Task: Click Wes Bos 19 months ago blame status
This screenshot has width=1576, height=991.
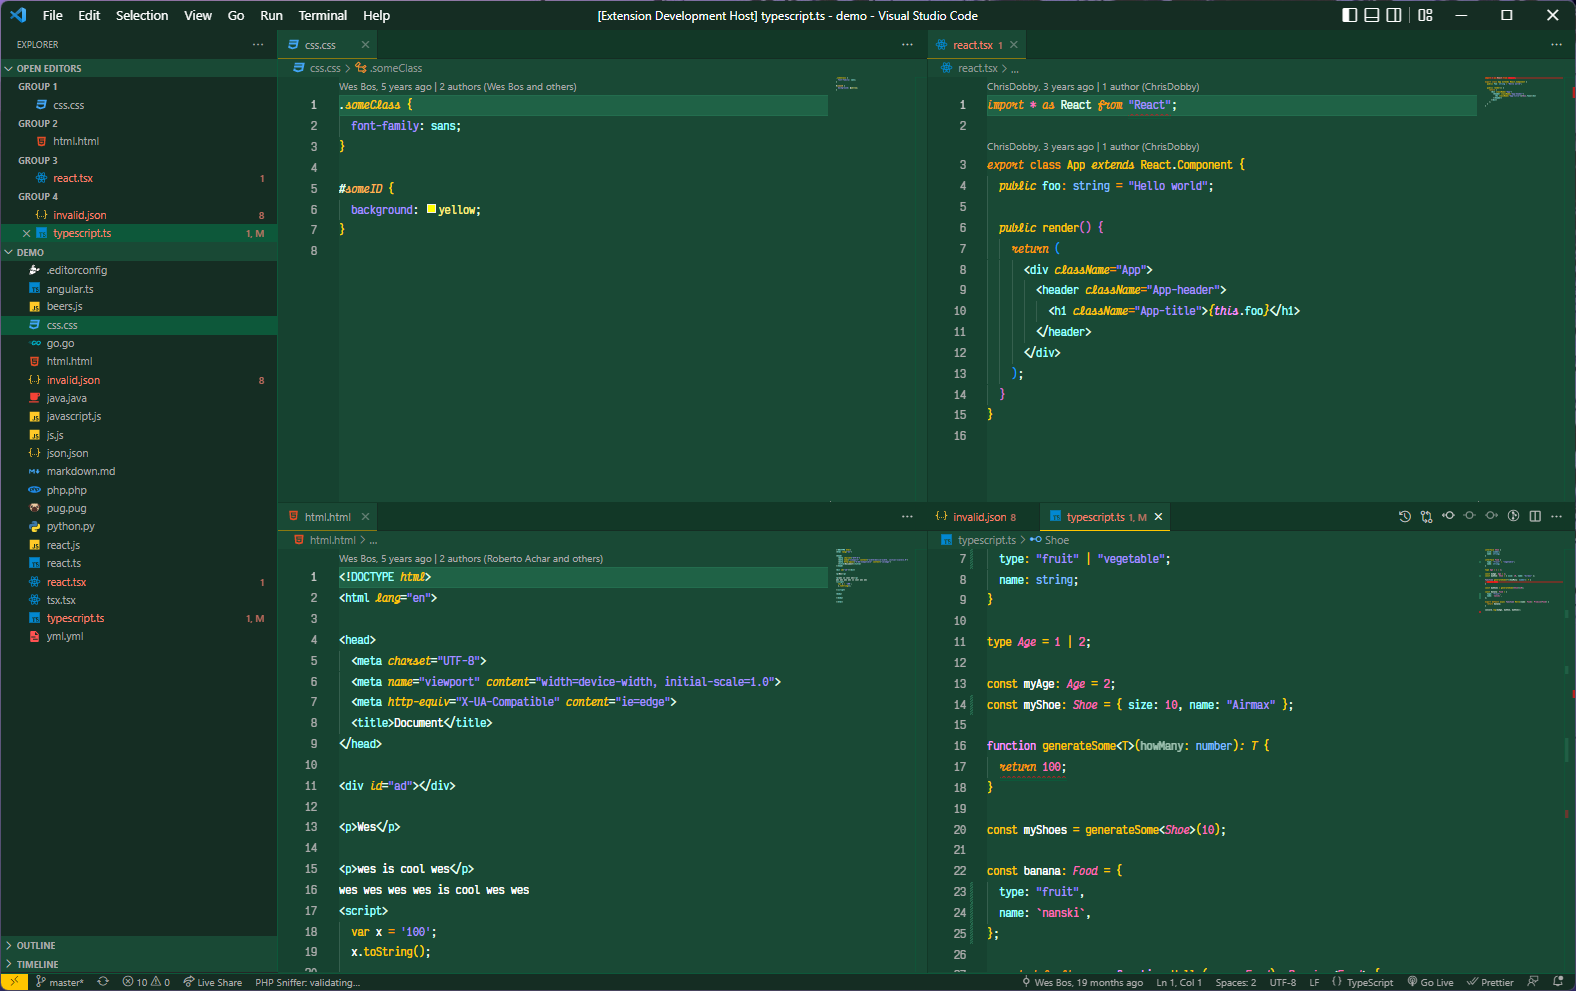Action: pyautogui.click(x=1082, y=982)
